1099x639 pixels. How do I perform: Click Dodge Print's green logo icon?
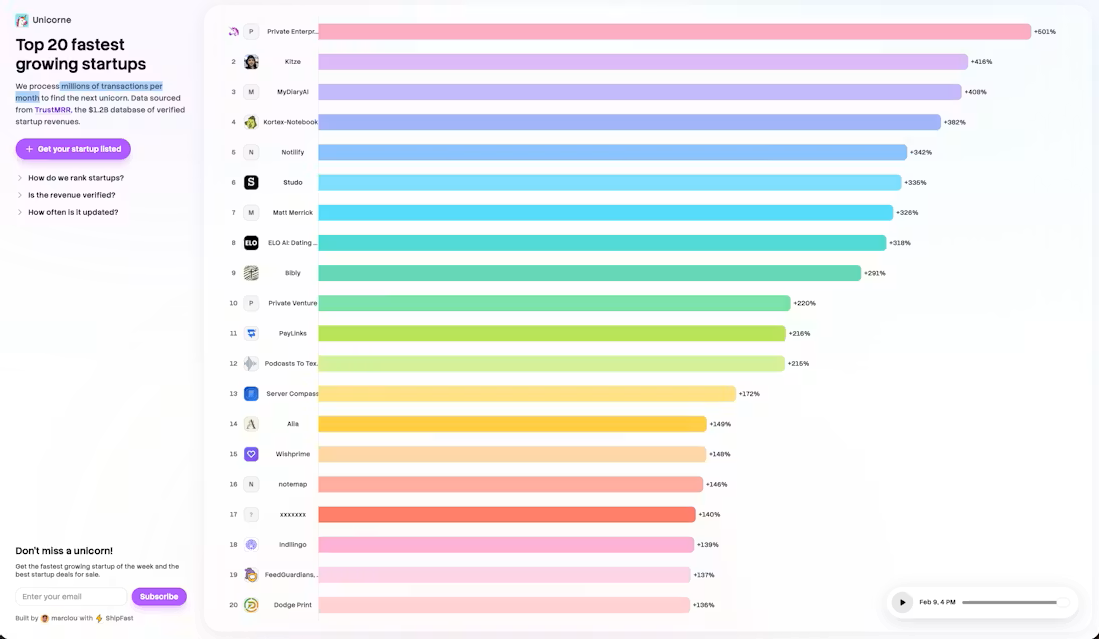tap(251, 605)
